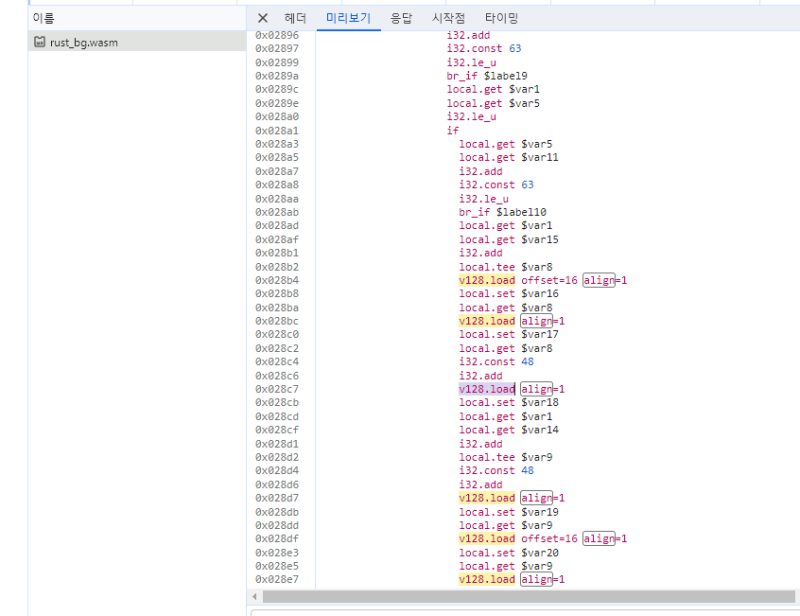Click the boxed align on line 0x028b4
Viewport: 800px width, 616px height.
[x=600, y=280]
